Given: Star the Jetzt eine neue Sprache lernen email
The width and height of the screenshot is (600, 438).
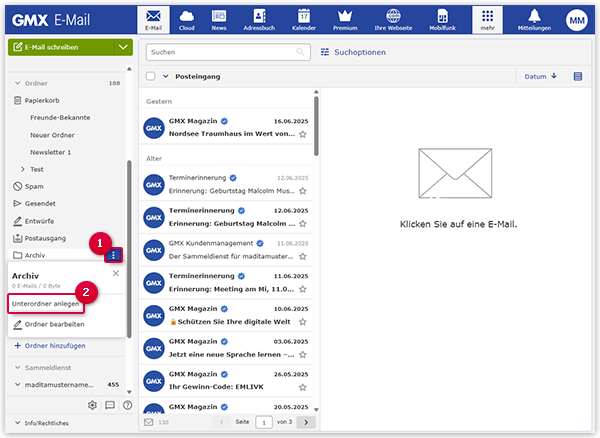Looking at the screenshot, I should (x=303, y=355).
